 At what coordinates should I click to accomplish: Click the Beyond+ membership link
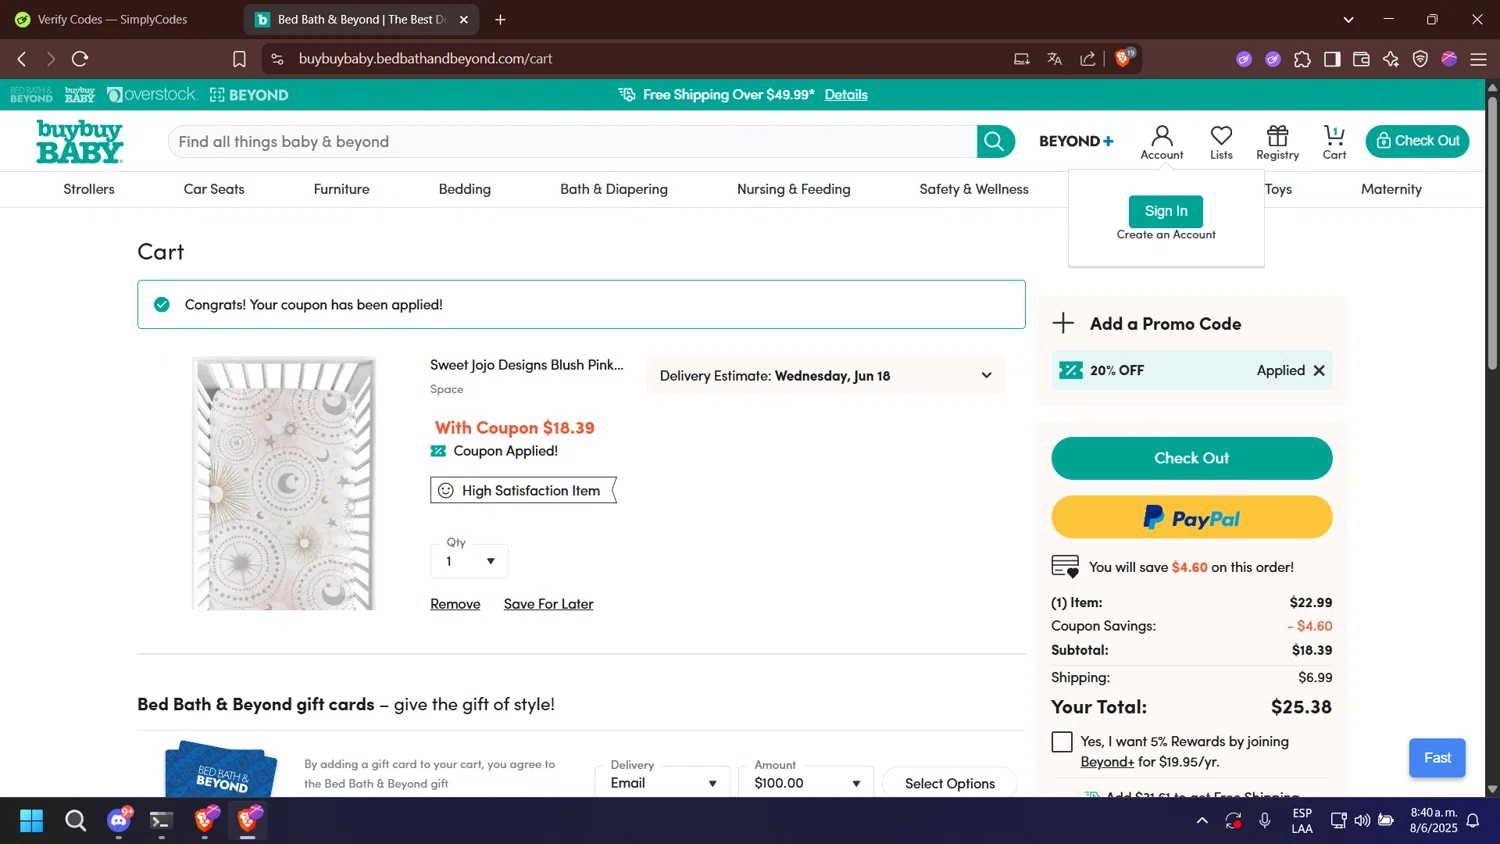(x=1107, y=762)
